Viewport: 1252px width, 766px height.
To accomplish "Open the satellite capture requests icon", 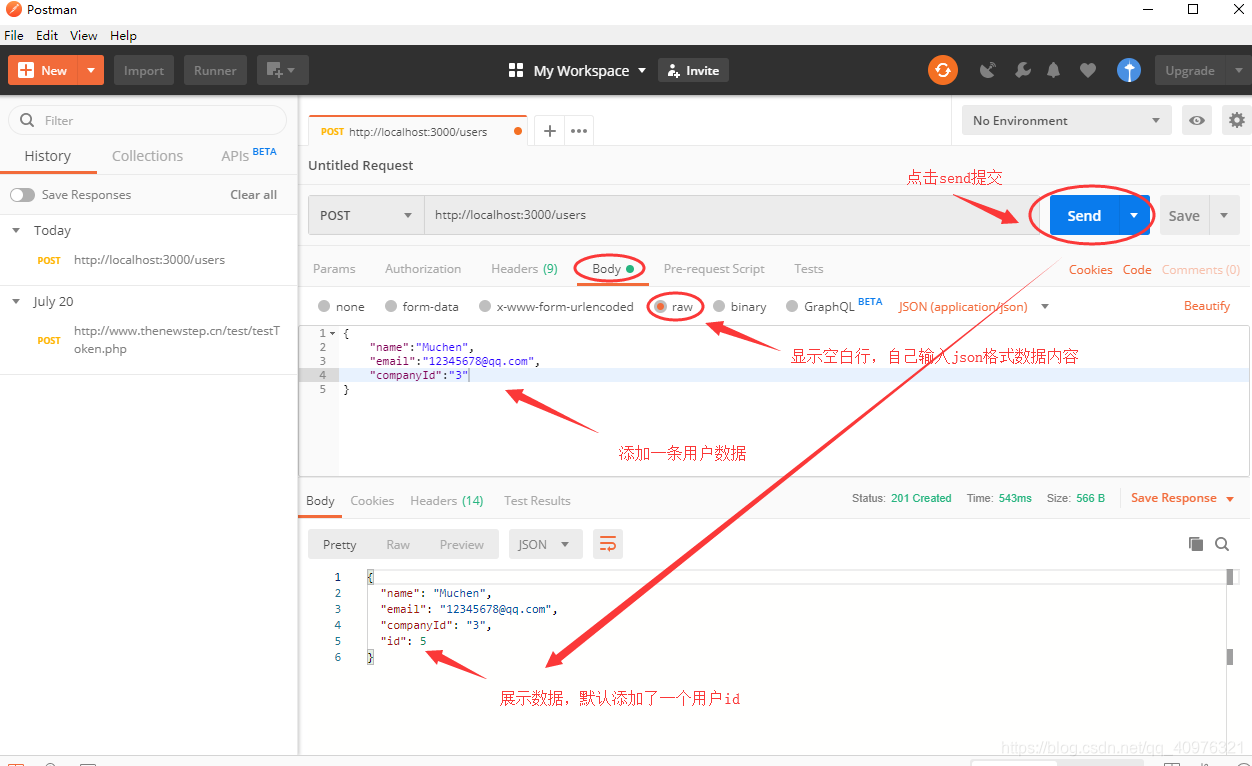I will point(988,70).
